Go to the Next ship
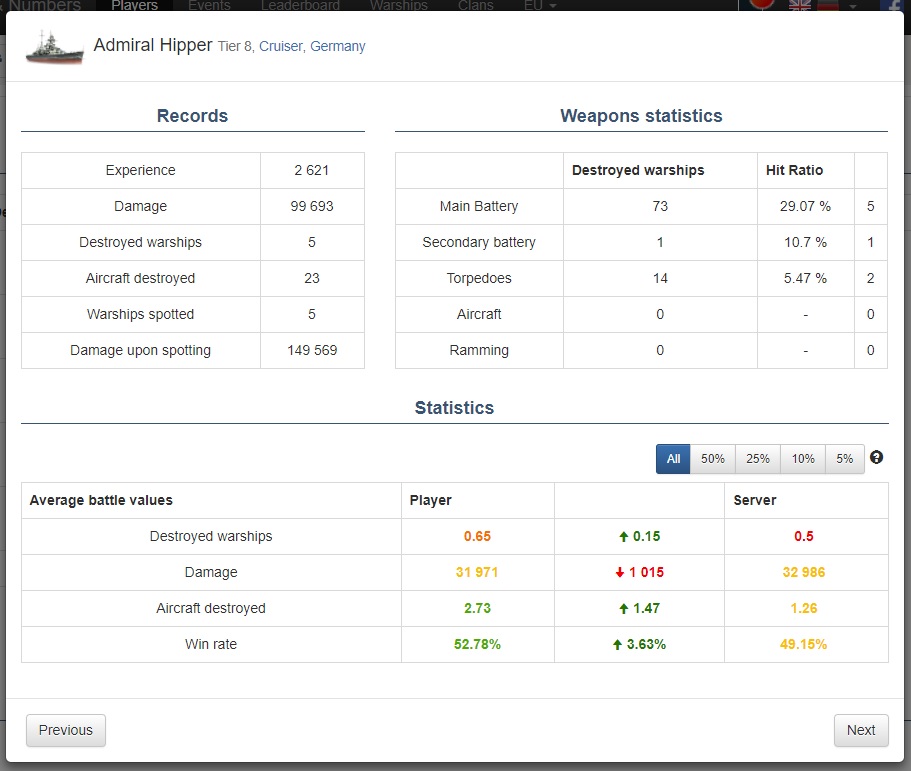This screenshot has width=911, height=771. (x=861, y=730)
